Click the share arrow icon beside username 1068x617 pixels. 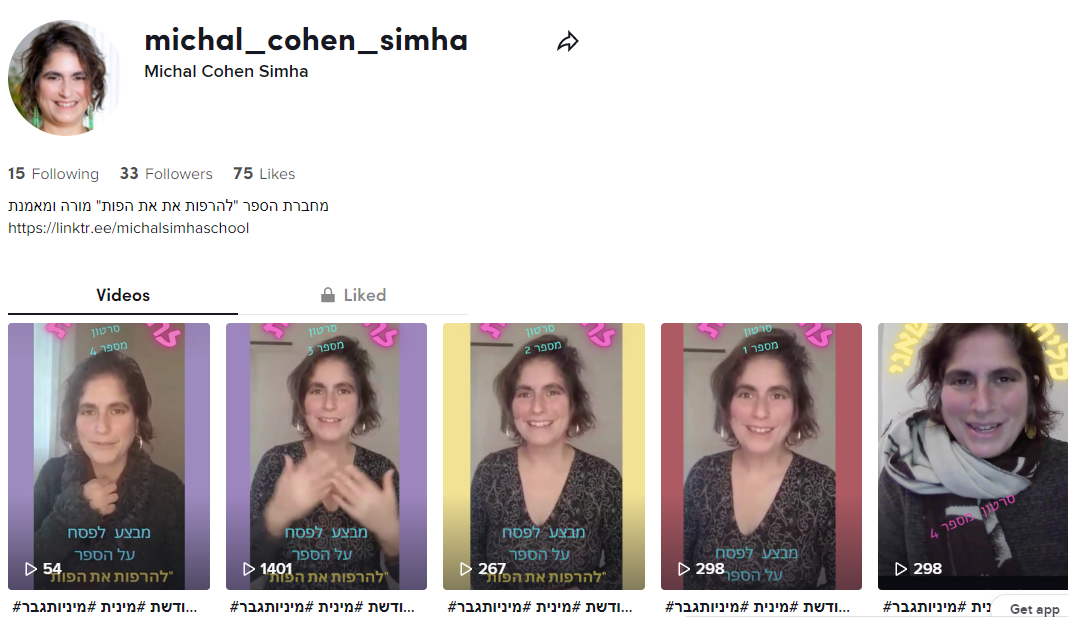click(567, 42)
